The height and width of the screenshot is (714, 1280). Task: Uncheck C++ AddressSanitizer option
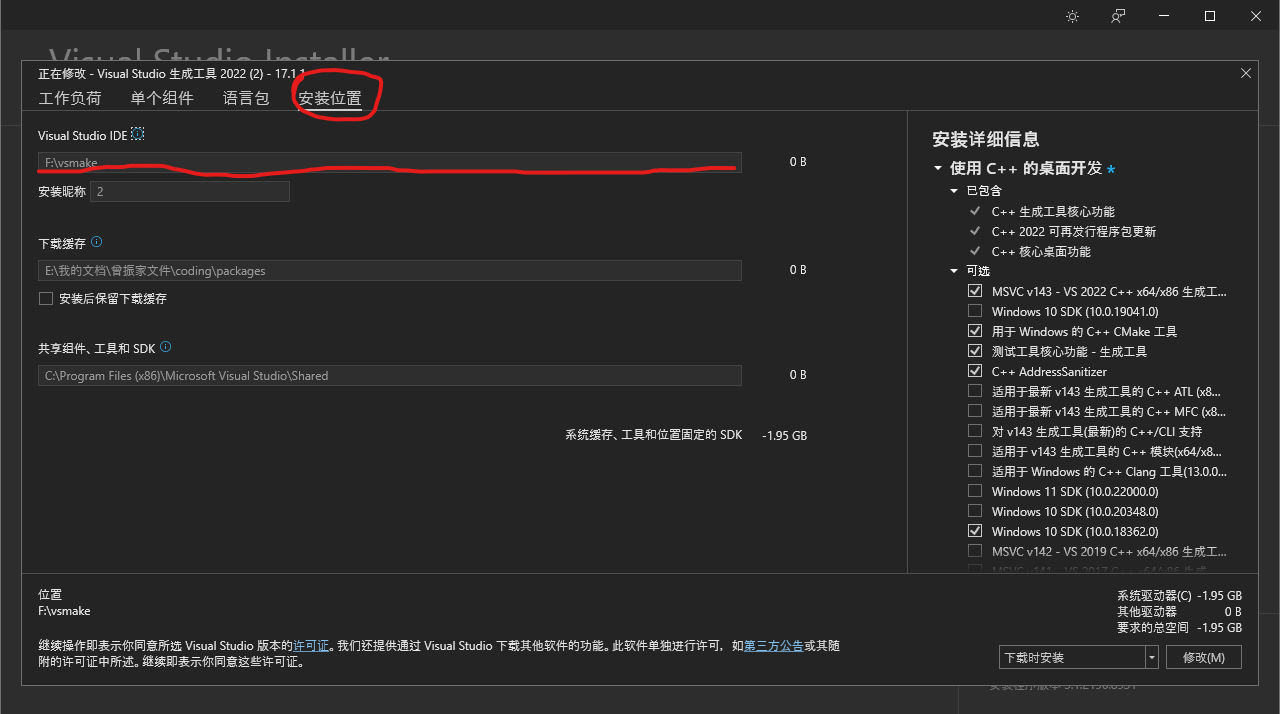coord(975,371)
